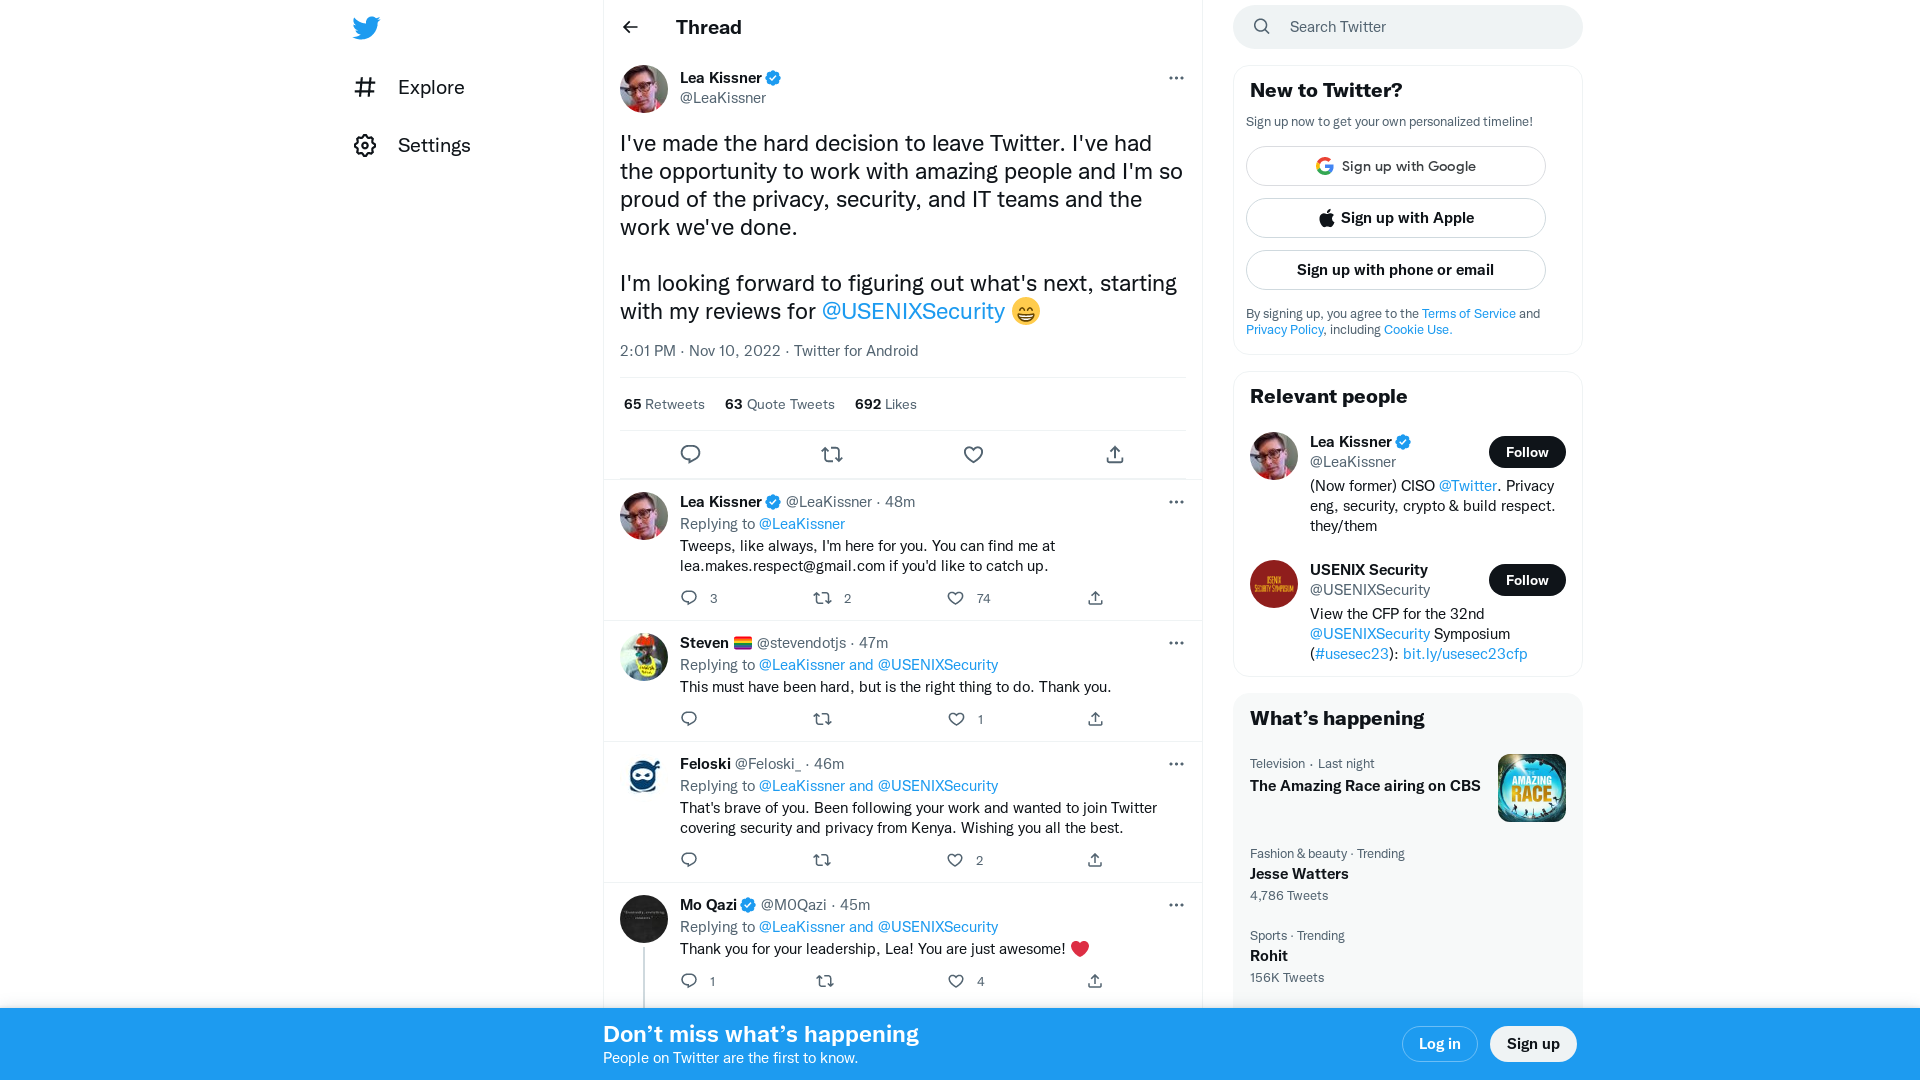Go back using the Thread back arrow
Viewport: 1920px width, 1080px height.
pos(629,27)
